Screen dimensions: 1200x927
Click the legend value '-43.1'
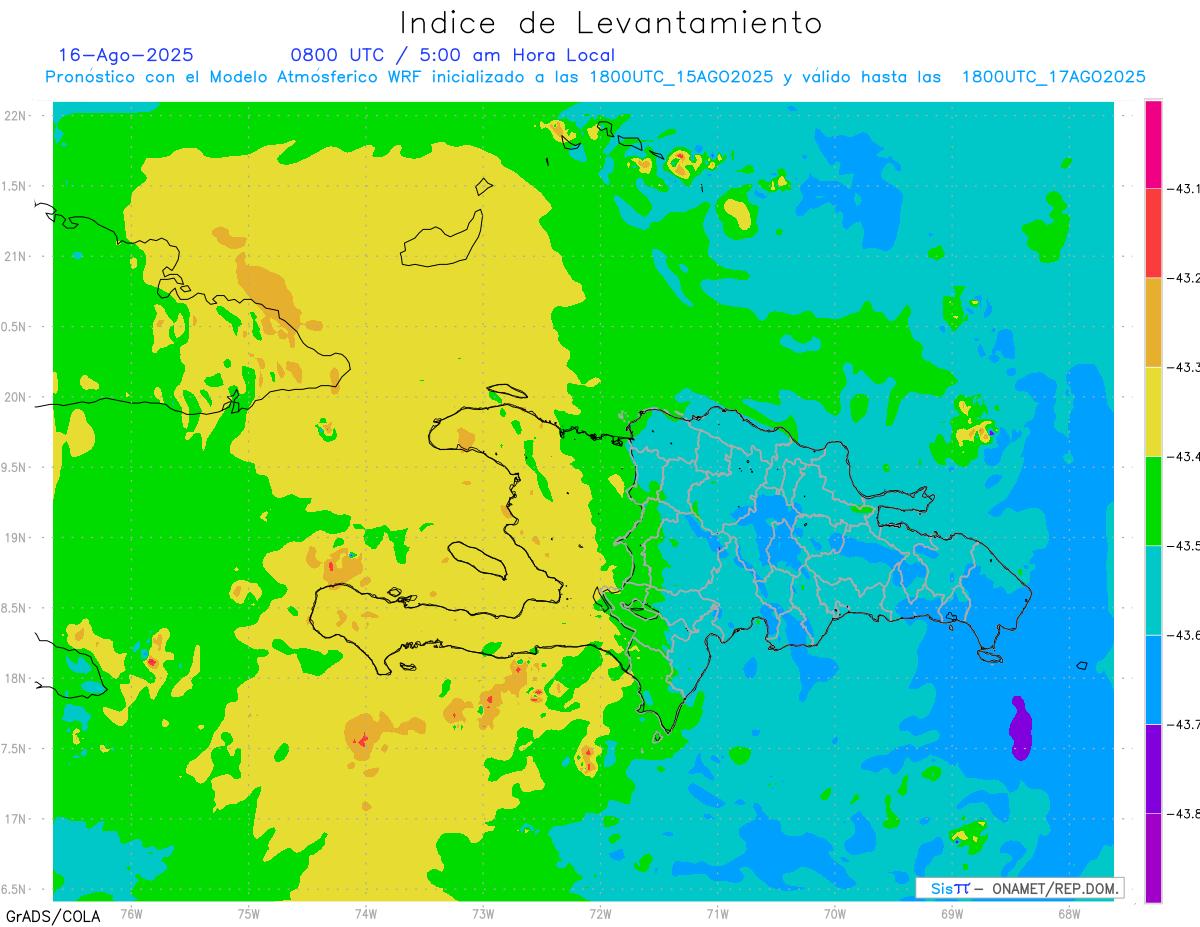(1183, 189)
